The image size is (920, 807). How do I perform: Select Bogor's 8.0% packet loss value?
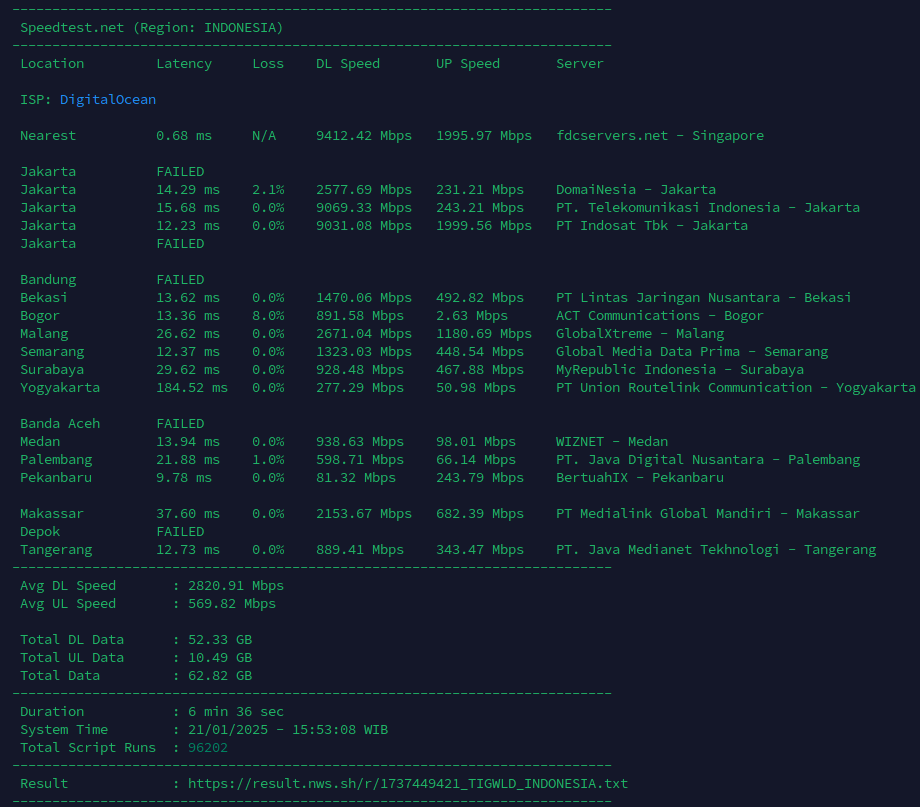268,315
